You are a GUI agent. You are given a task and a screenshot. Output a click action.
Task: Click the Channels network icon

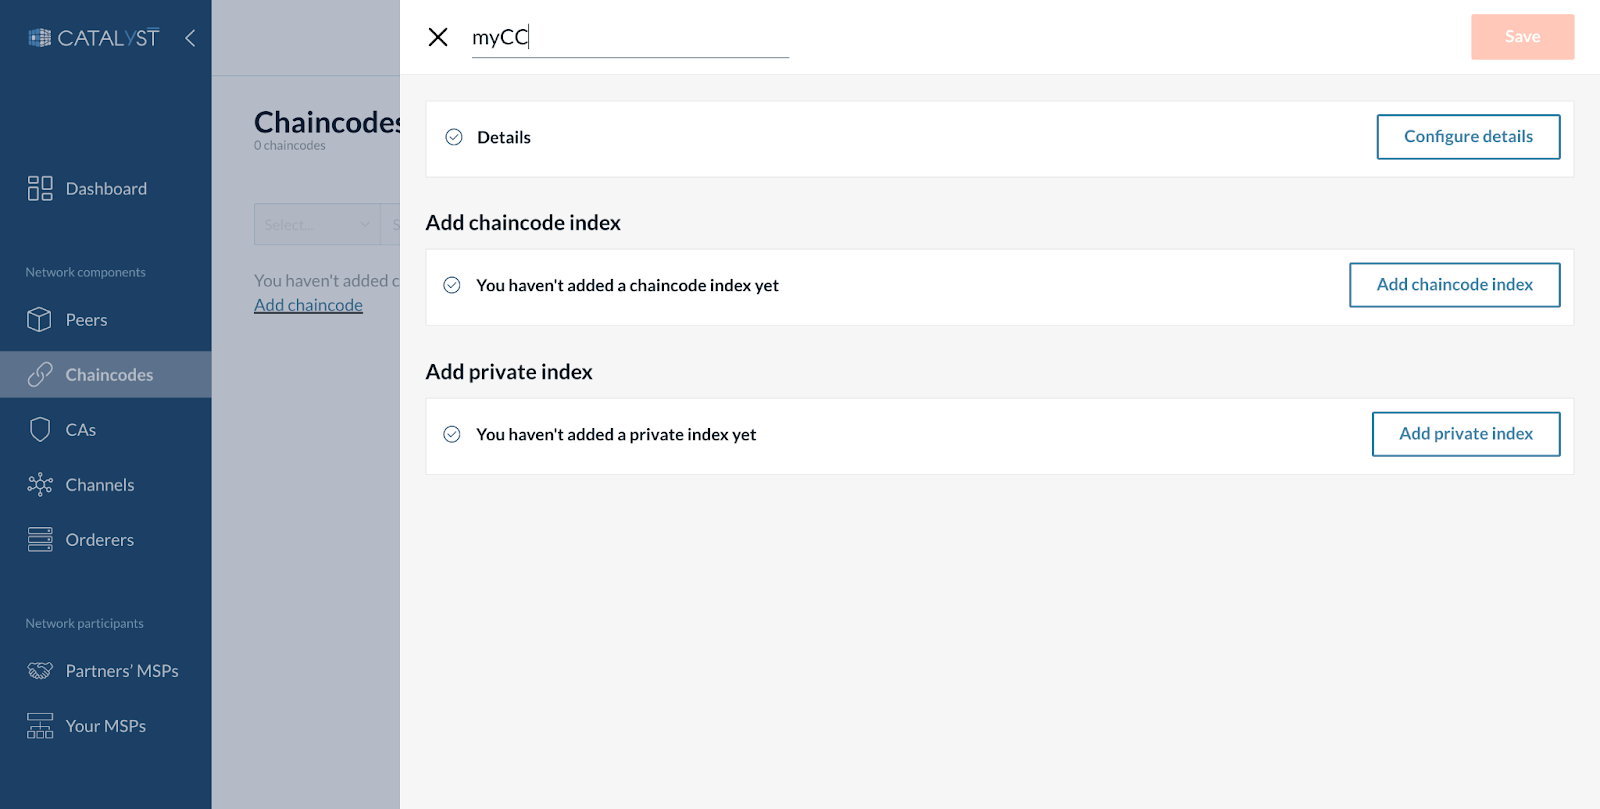40,484
